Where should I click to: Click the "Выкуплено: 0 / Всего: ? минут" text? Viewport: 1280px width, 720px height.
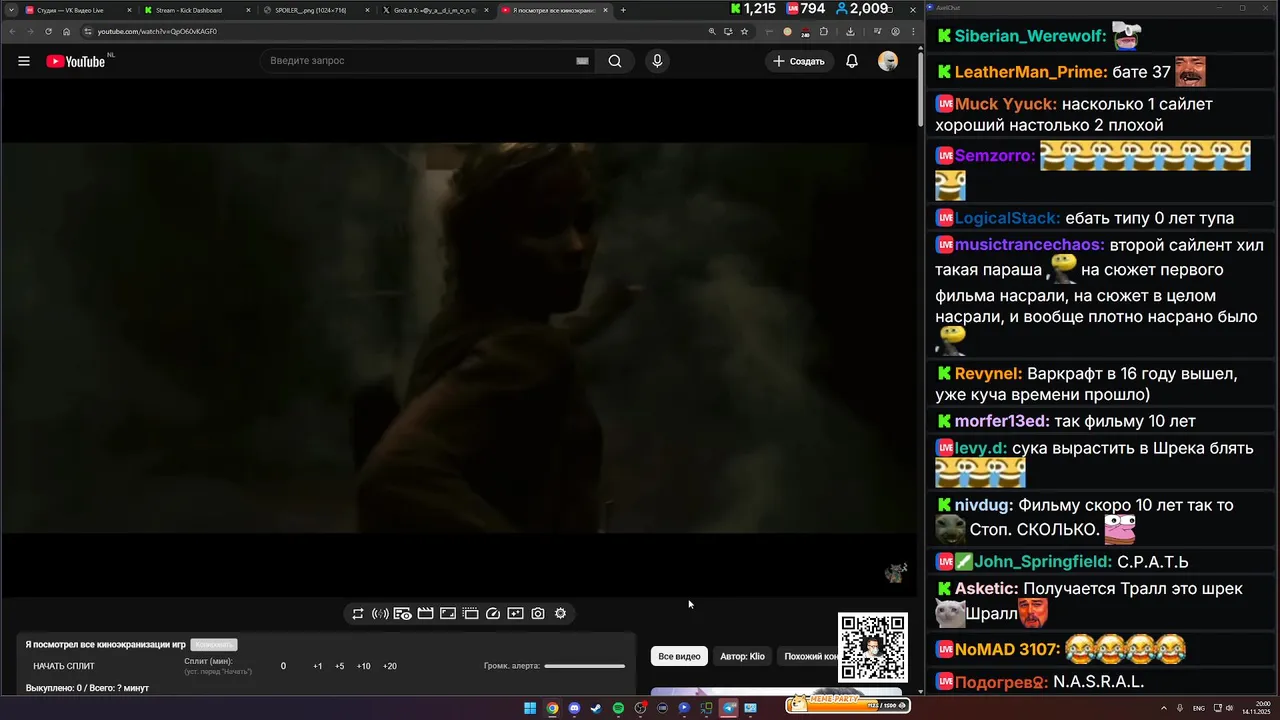(x=87, y=688)
